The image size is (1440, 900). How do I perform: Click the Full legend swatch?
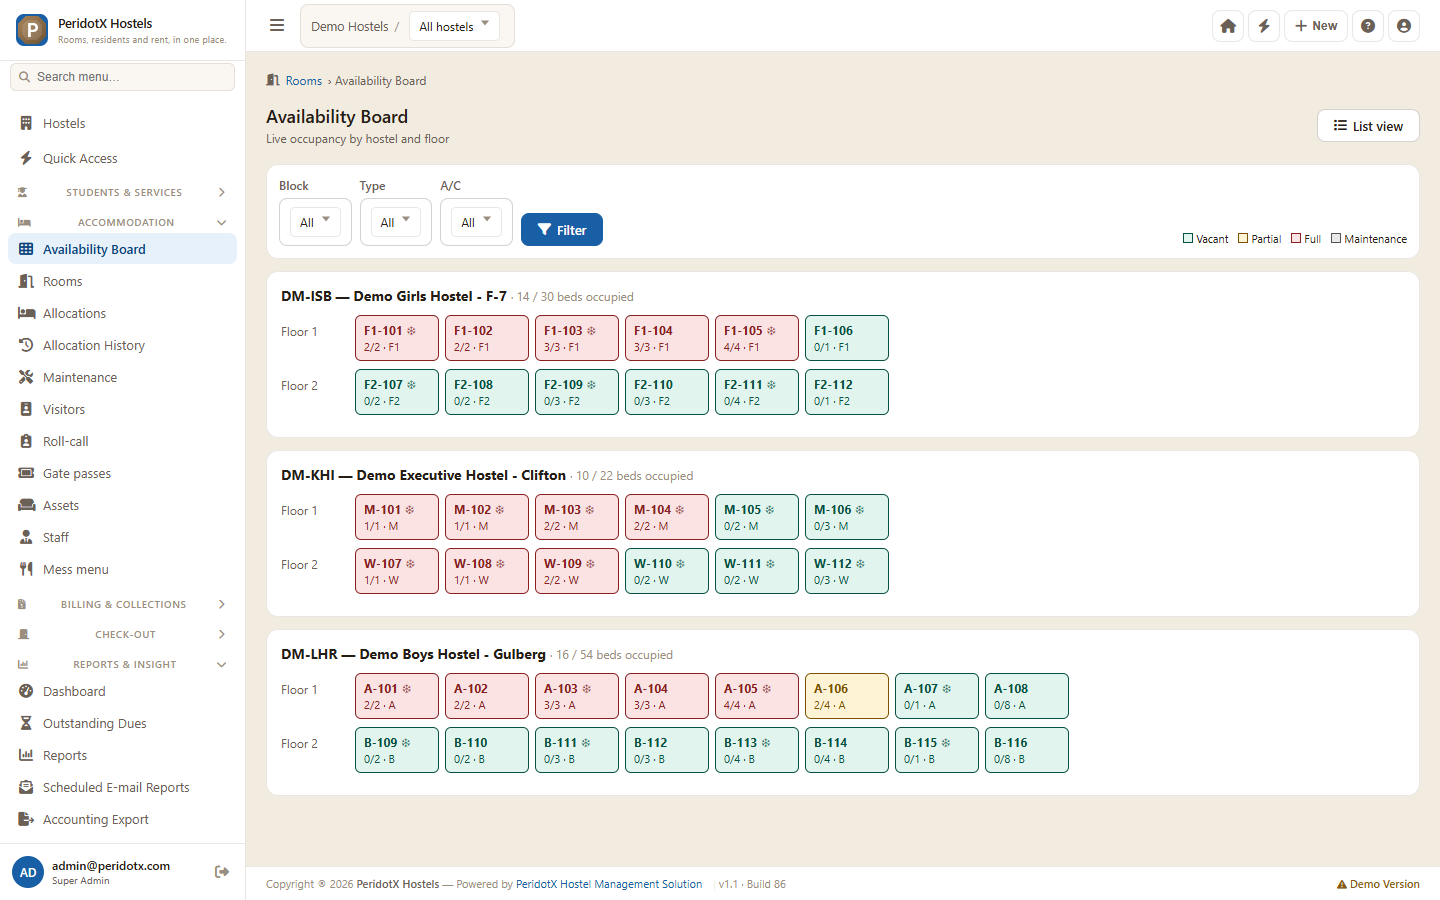click(x=1296, y=238)
